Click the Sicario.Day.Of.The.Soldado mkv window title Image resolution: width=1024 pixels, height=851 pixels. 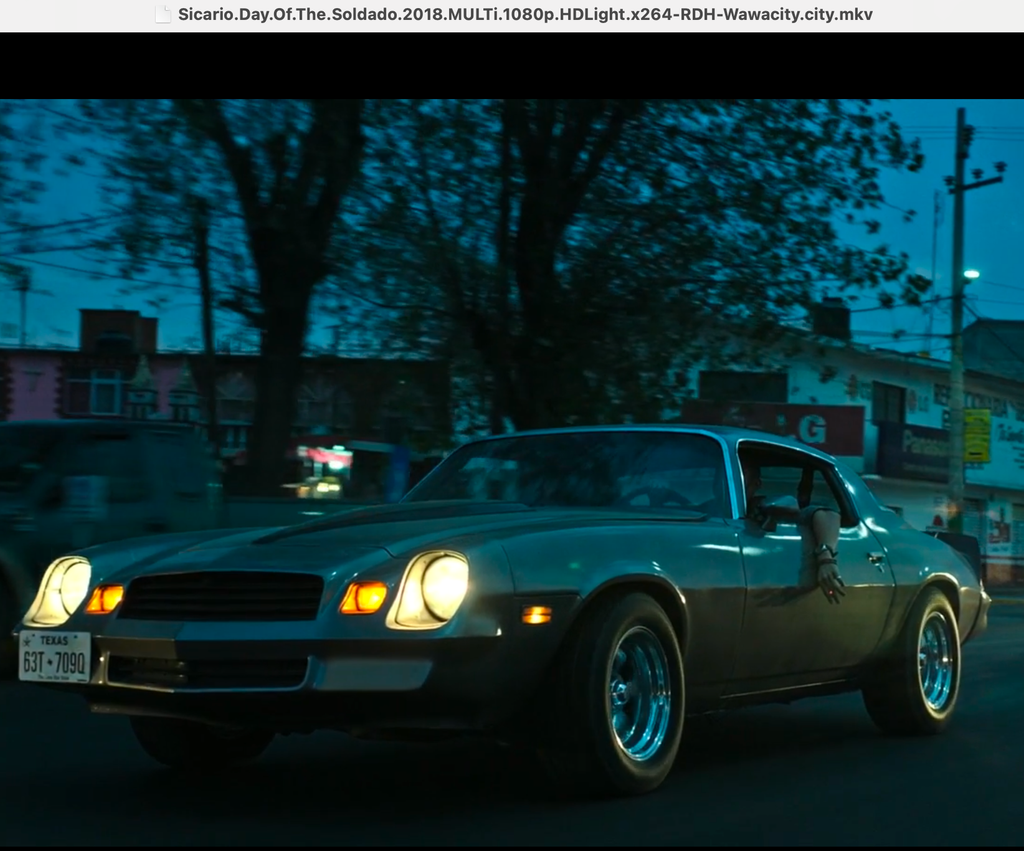tap(525, 14)
